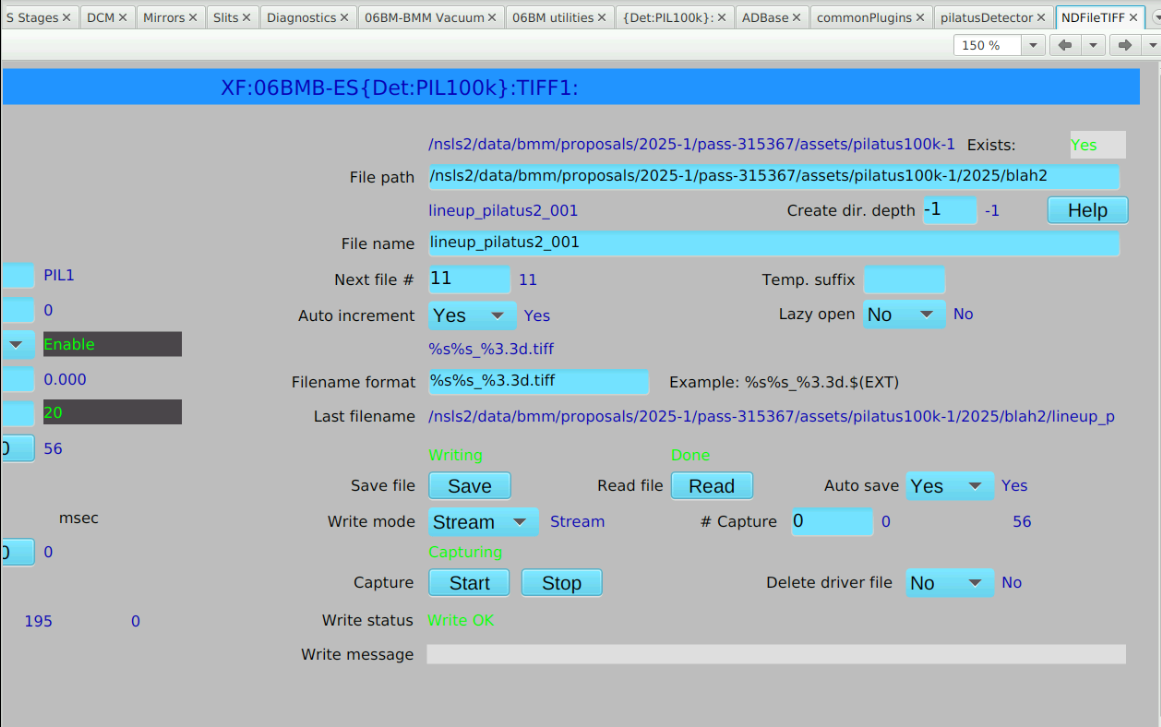Close the 06BM-BMM Vacuum tab
The height and width of the screenshot is (727, 1161).
point(492,17)
